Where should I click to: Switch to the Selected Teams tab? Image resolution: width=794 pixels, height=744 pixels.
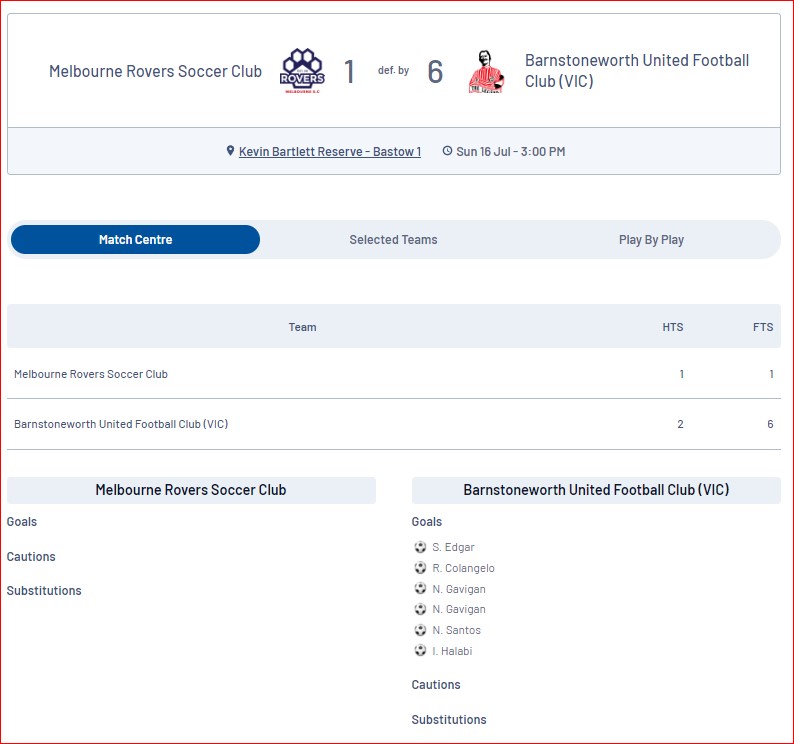(393, 240)
